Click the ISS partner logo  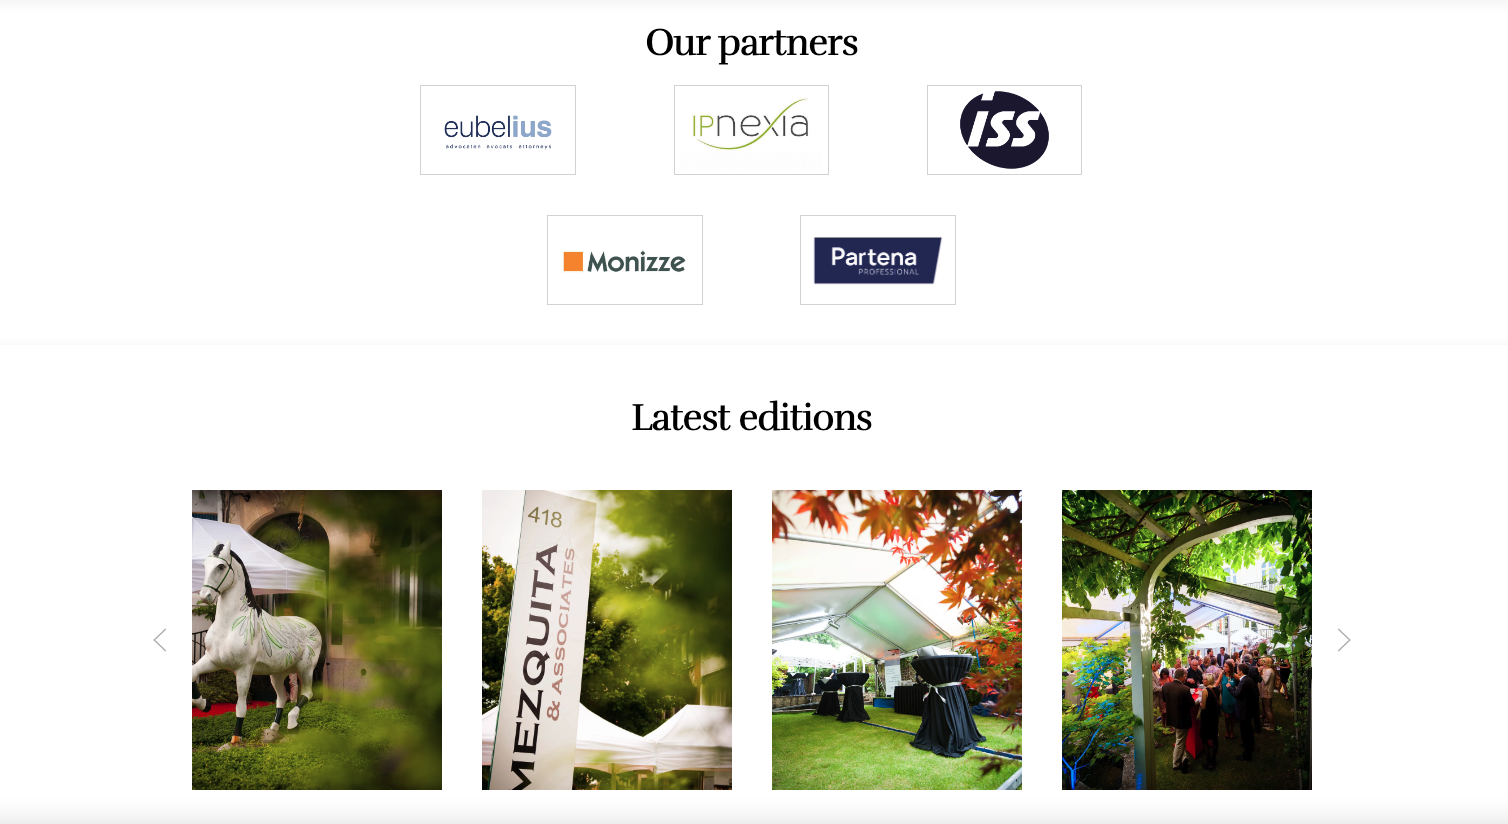coord(1004,130)
